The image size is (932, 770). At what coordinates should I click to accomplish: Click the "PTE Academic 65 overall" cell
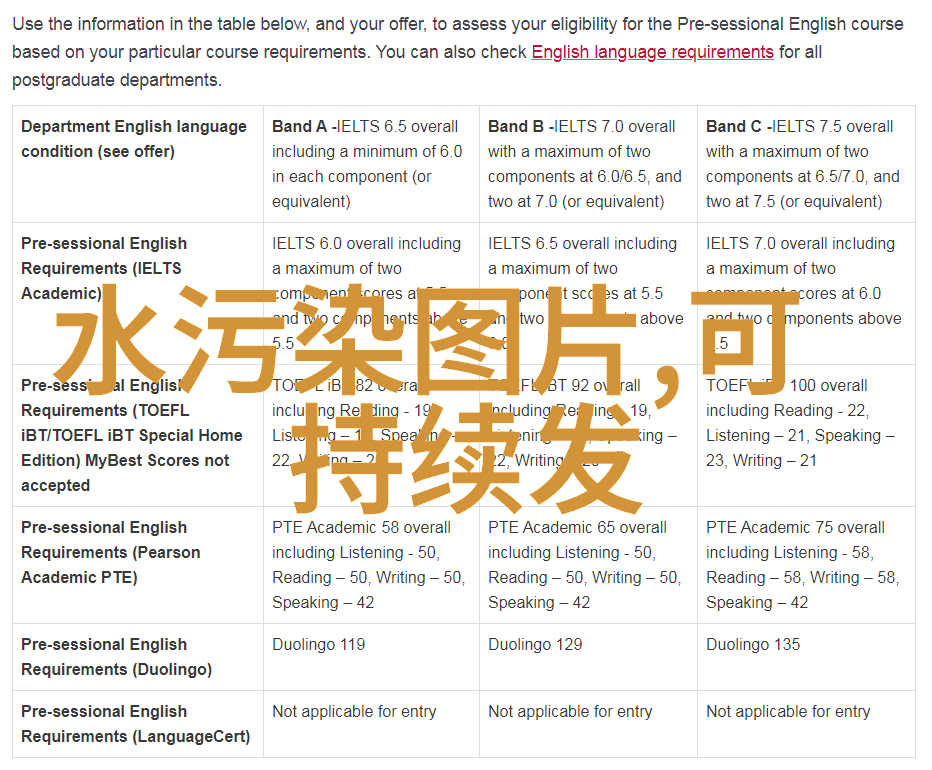pyautogui.click(x=588, y=565)
